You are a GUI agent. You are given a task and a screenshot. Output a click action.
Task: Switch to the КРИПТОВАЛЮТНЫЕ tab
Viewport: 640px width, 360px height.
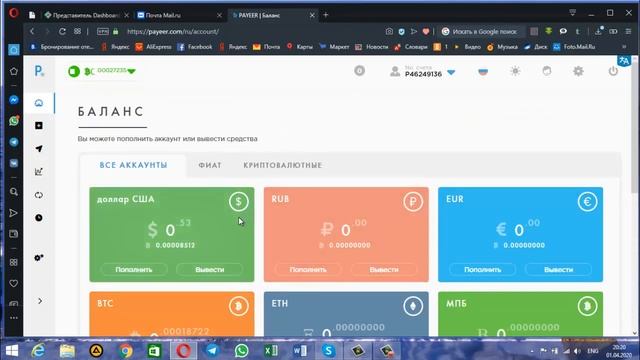tap(283, 165)
